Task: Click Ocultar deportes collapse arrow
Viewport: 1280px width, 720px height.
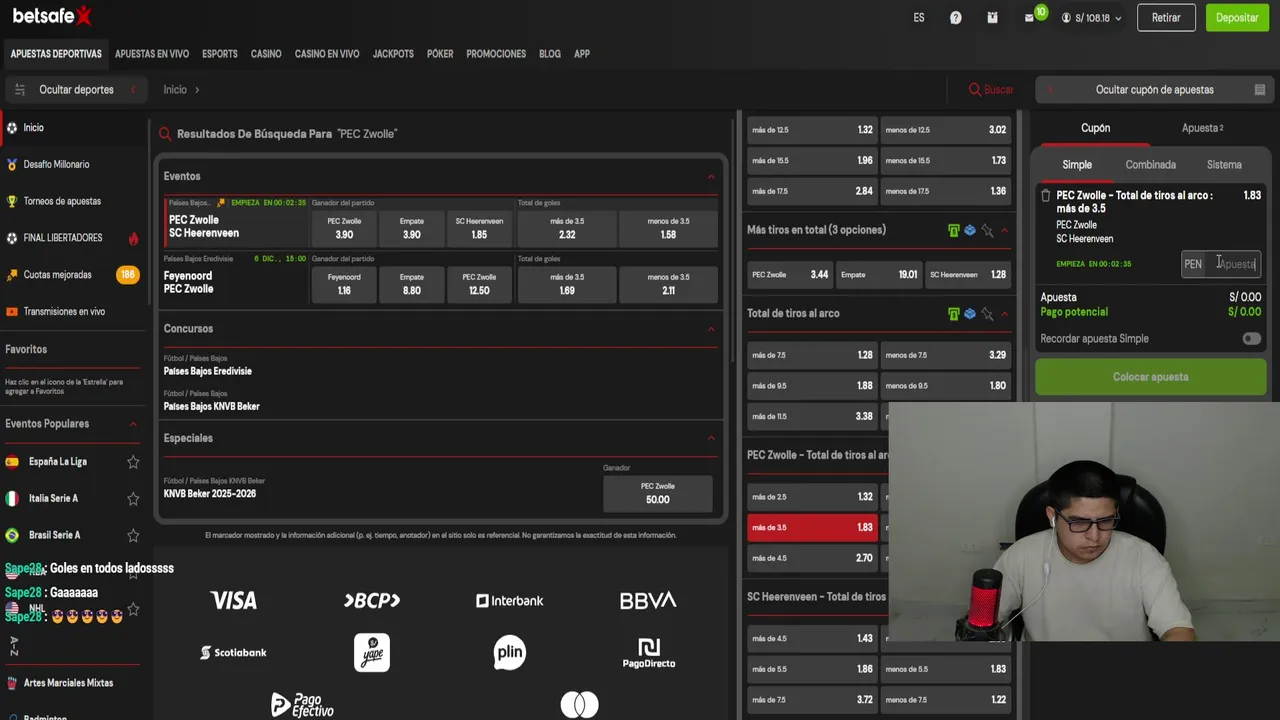Action: pos(133,90)
